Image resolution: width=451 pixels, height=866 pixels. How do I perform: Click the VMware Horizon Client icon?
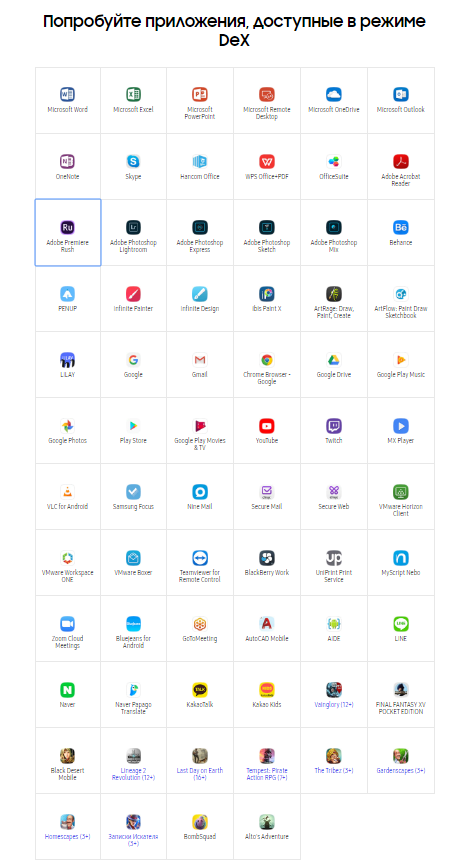coord(401,492)
